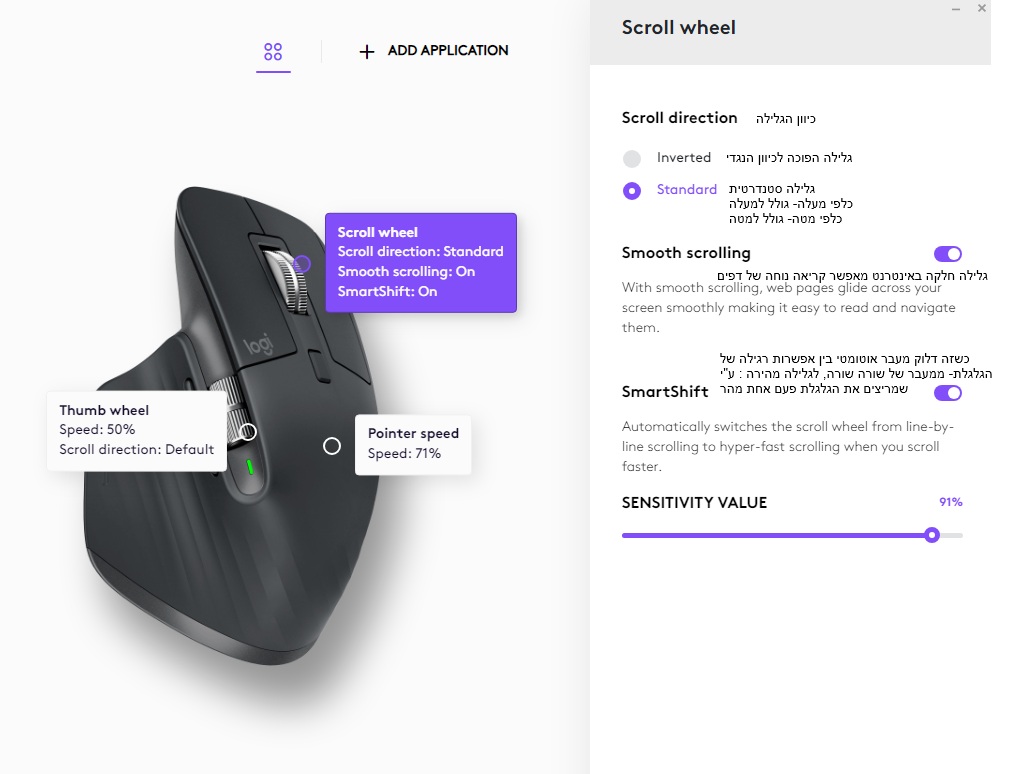The width and height of the screenshot is (1011, 774).
Task: Toggle Smooth scrolling off
Action: (x=947, y=254)
